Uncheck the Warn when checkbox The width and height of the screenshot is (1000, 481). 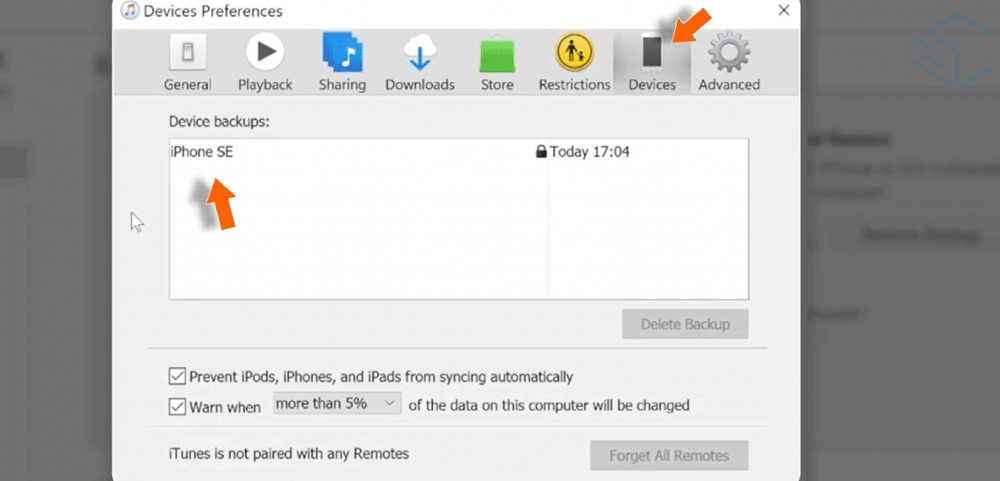tap(177, 406)
